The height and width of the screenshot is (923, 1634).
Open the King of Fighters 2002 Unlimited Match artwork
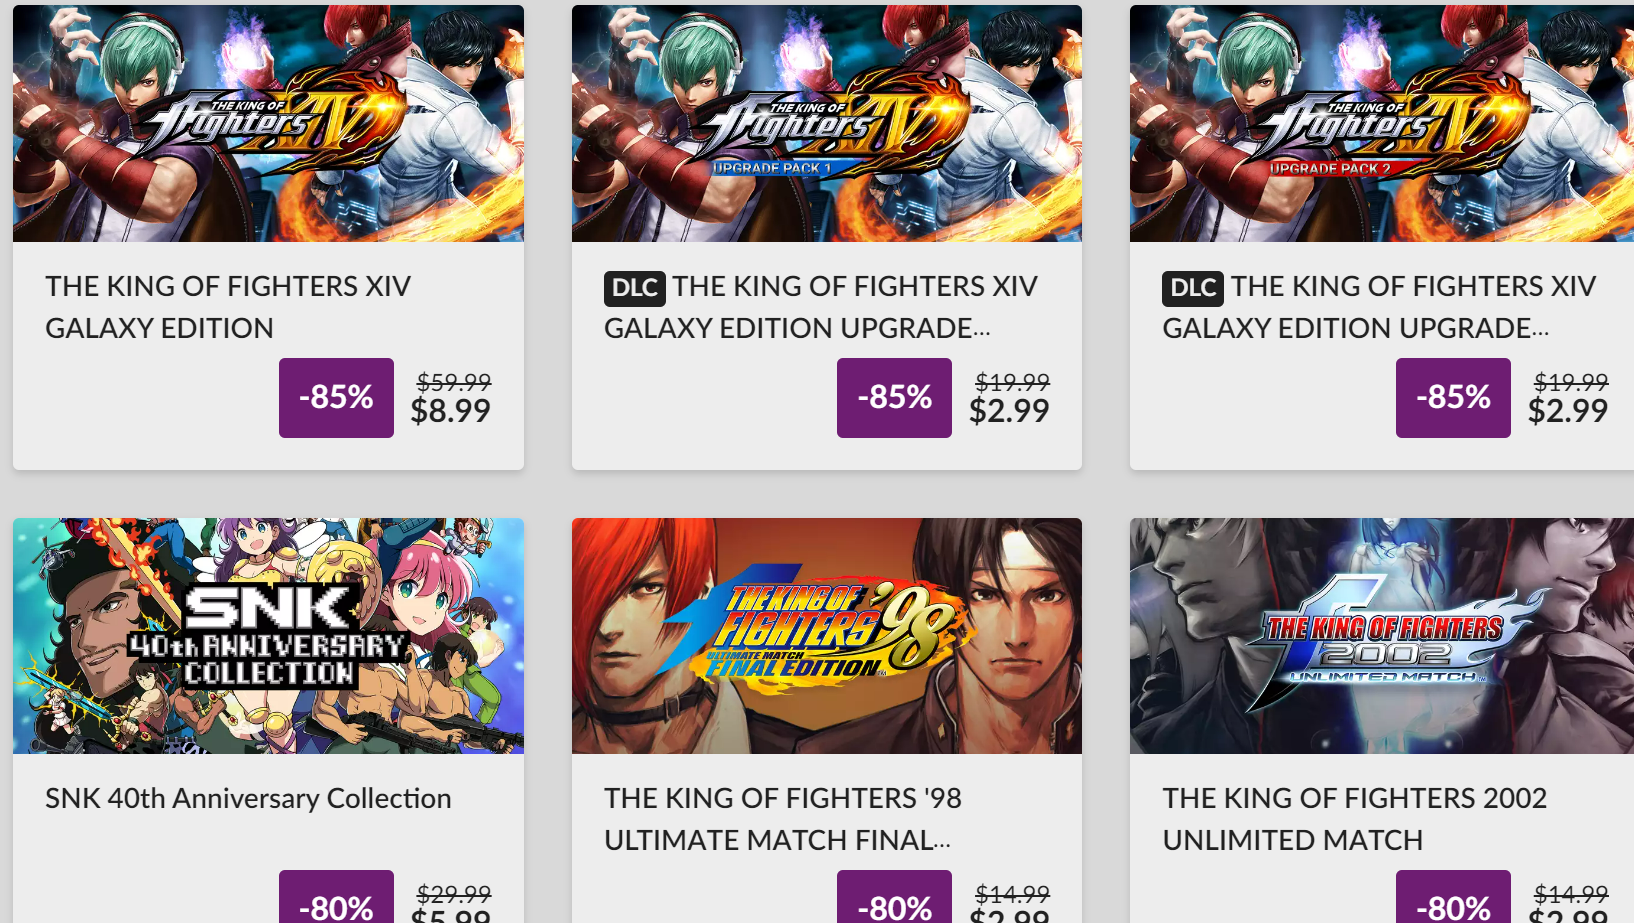coord(1381,635)
